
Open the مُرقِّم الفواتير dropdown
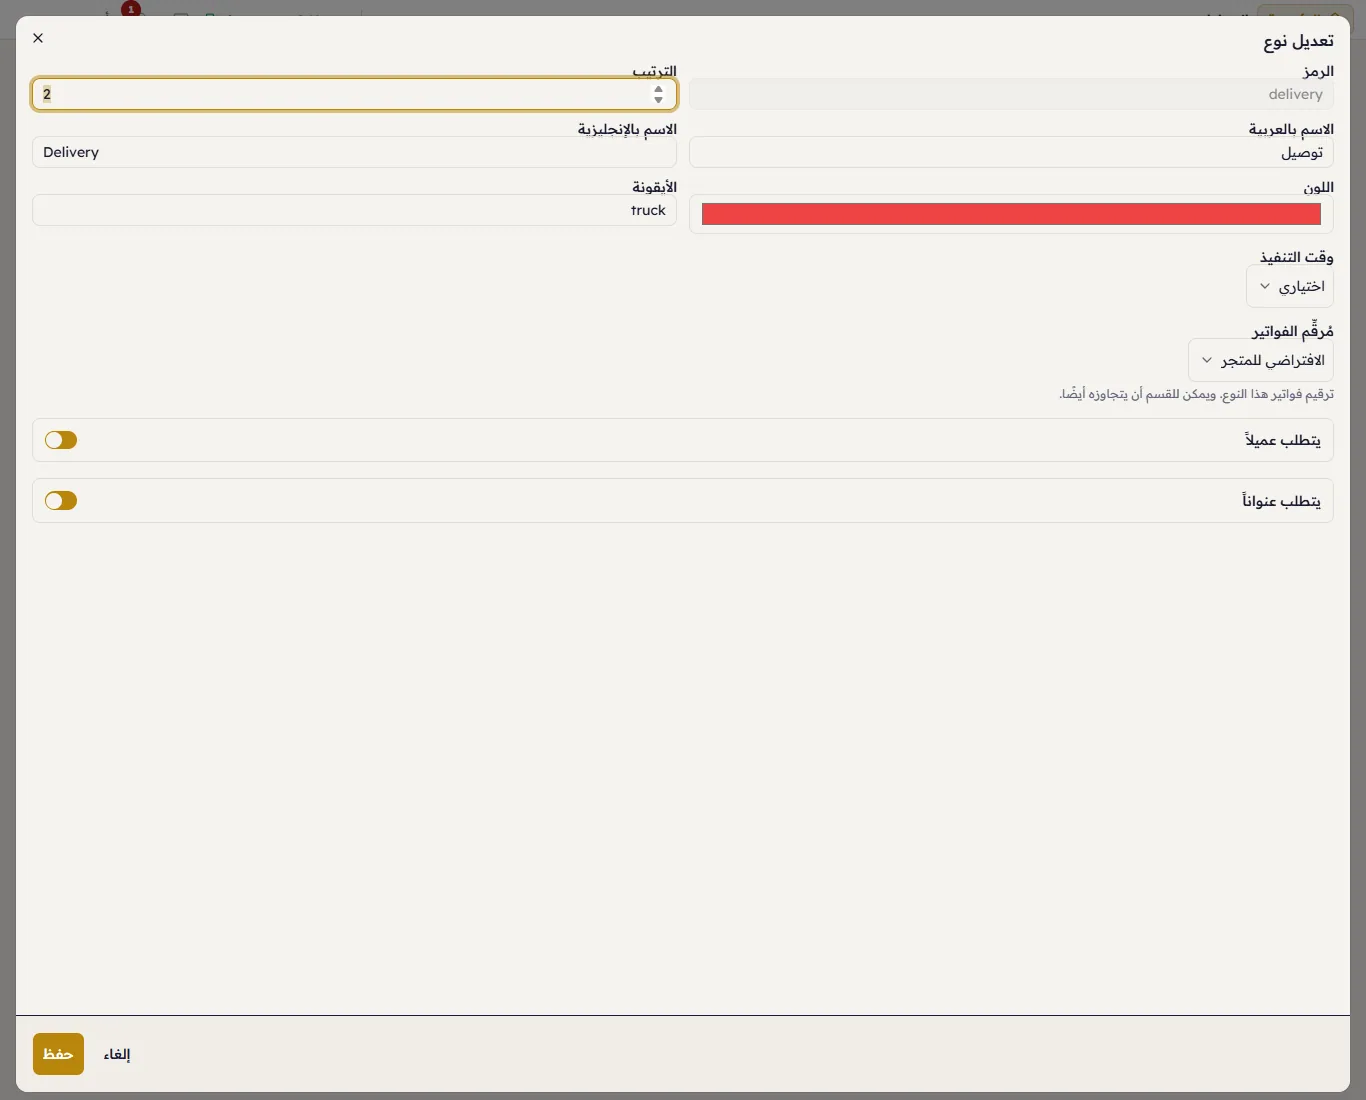click(x=1261, y=360)
